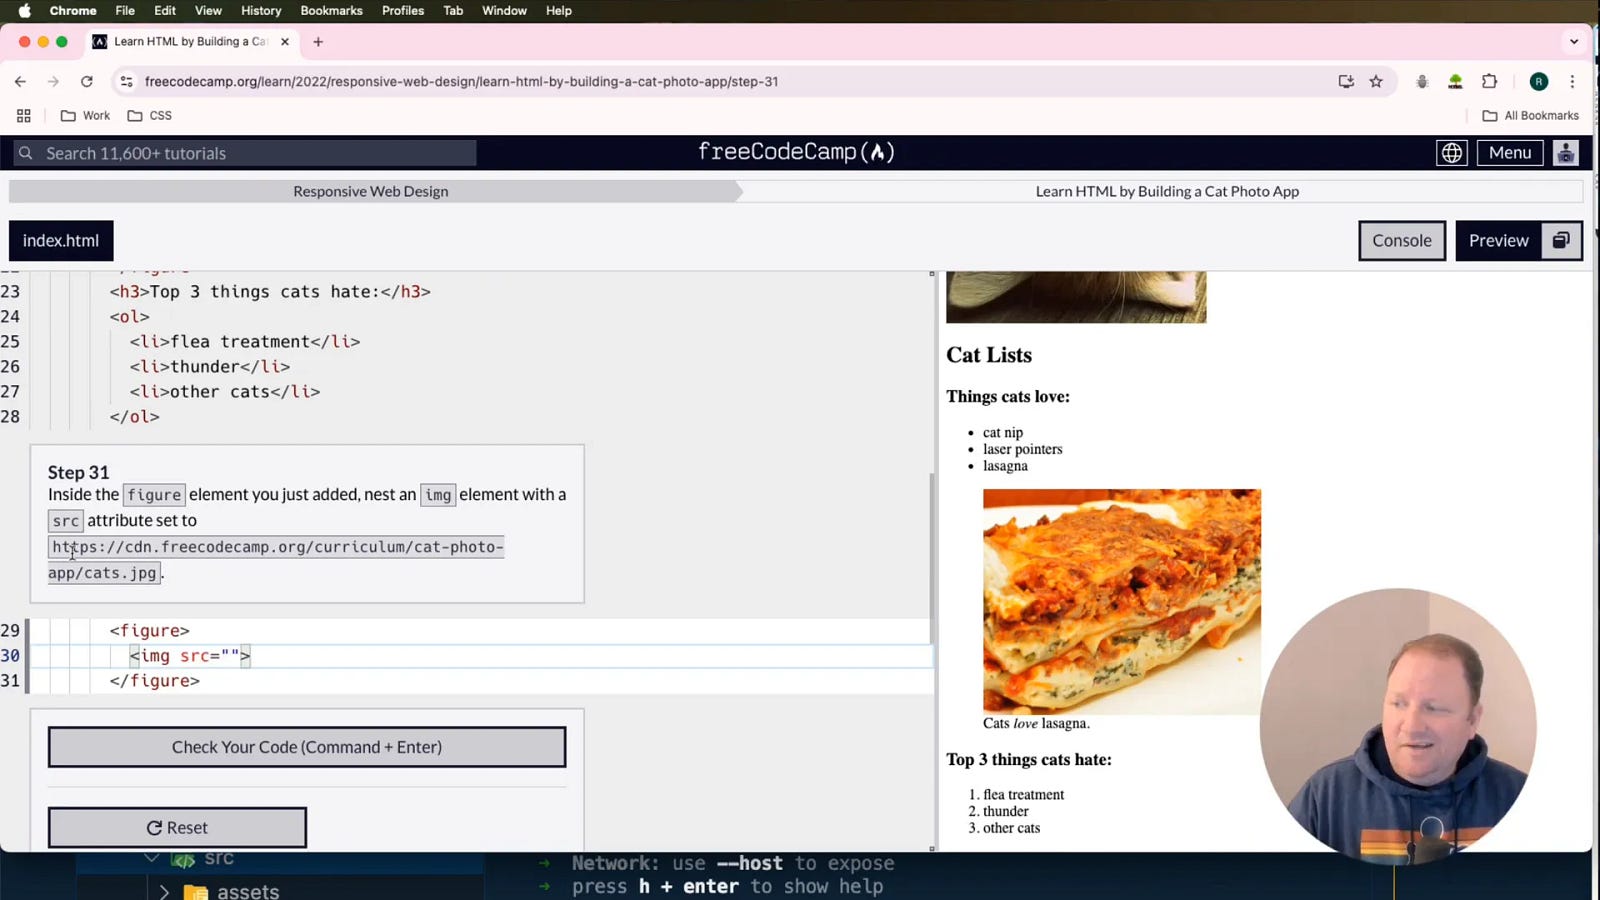Click the search magnifier icon

(26, 153)
